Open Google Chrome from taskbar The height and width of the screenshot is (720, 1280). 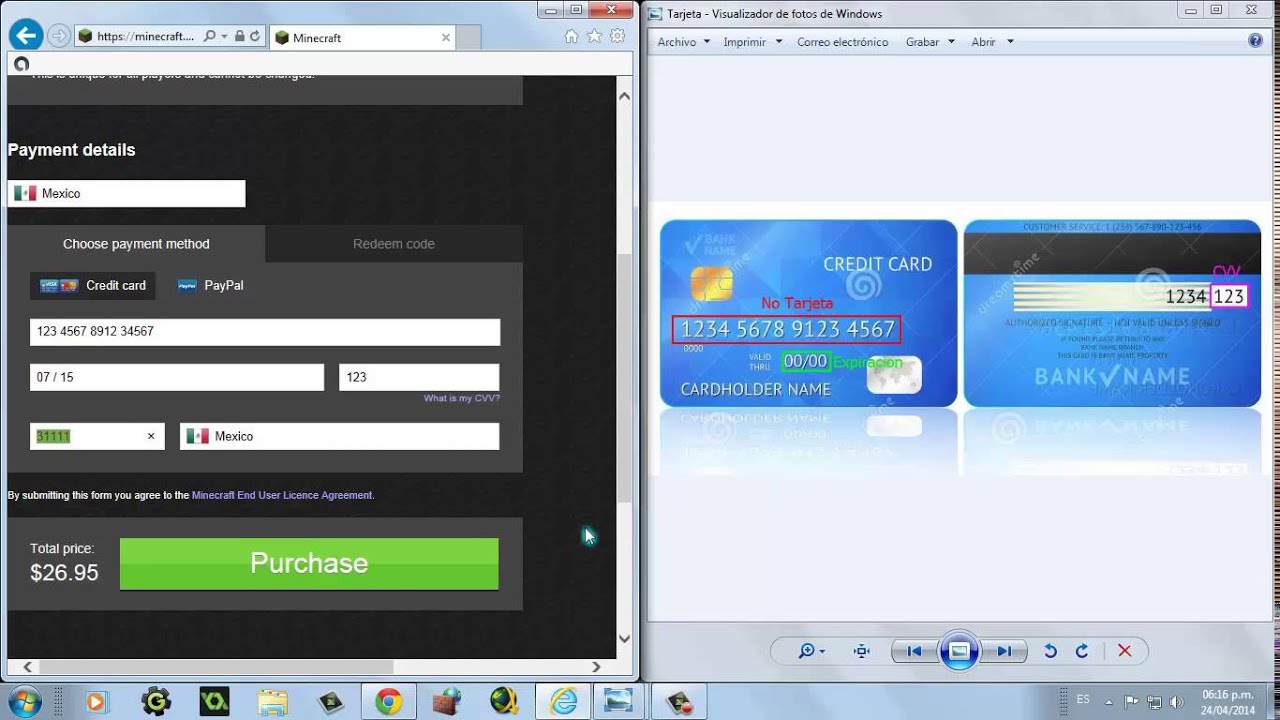389,702
